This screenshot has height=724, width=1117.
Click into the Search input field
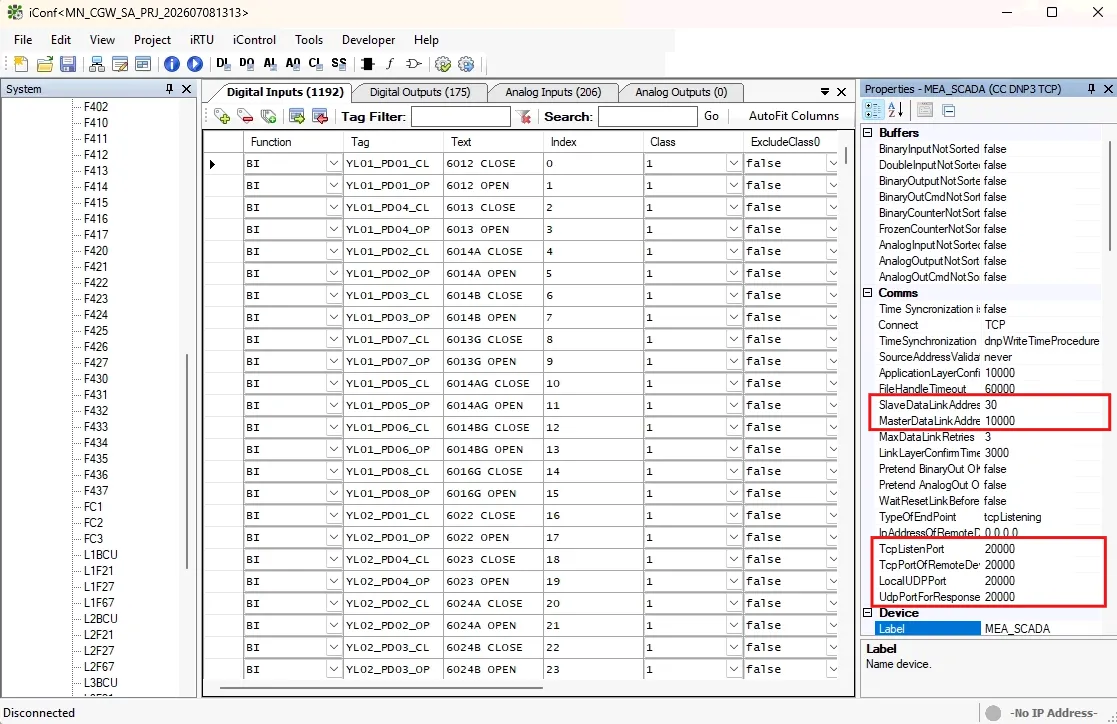(x=648, y=117)
